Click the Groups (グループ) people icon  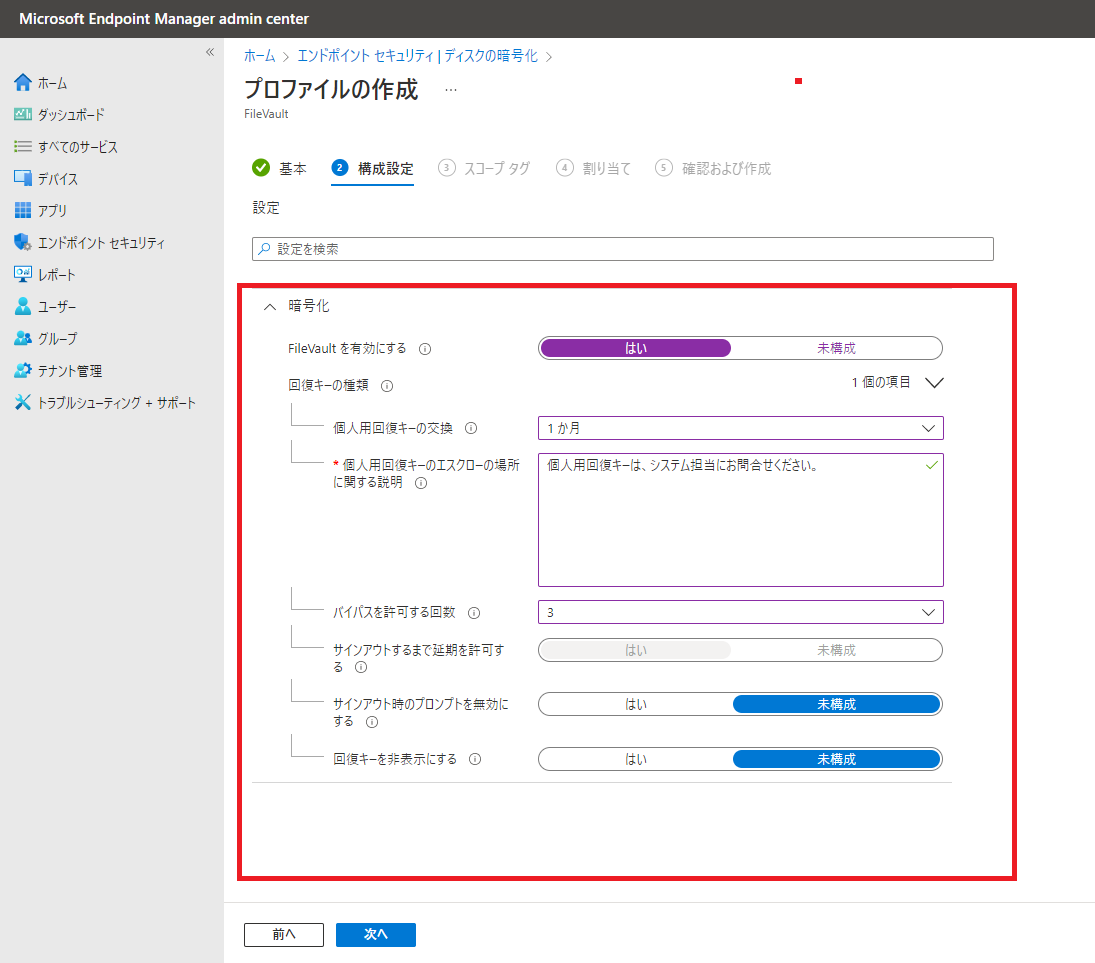click(22, 338)
